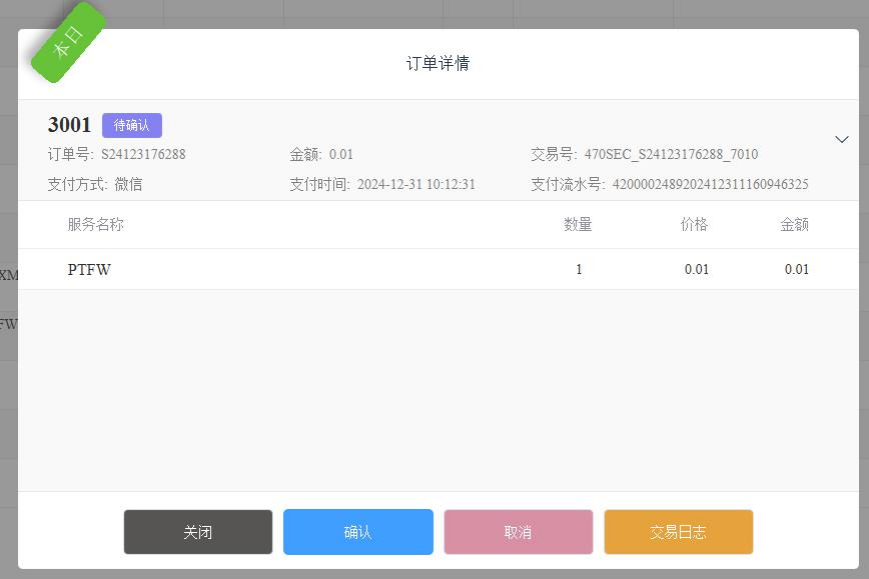Select the order number 3001 heading
869x579 pixels.
click(x=69, y=125)
